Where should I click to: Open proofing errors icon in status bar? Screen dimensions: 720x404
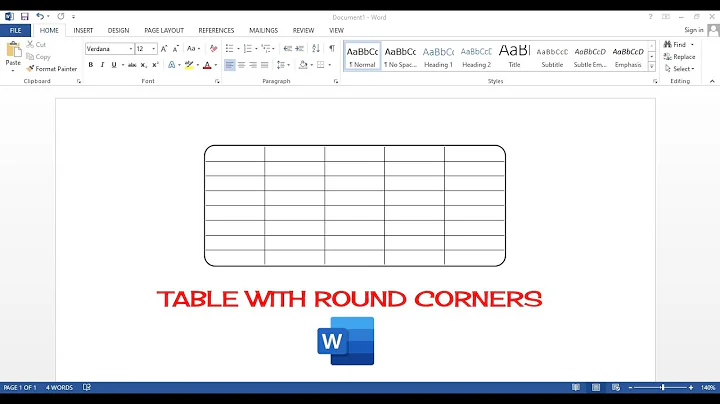(87, 387)
